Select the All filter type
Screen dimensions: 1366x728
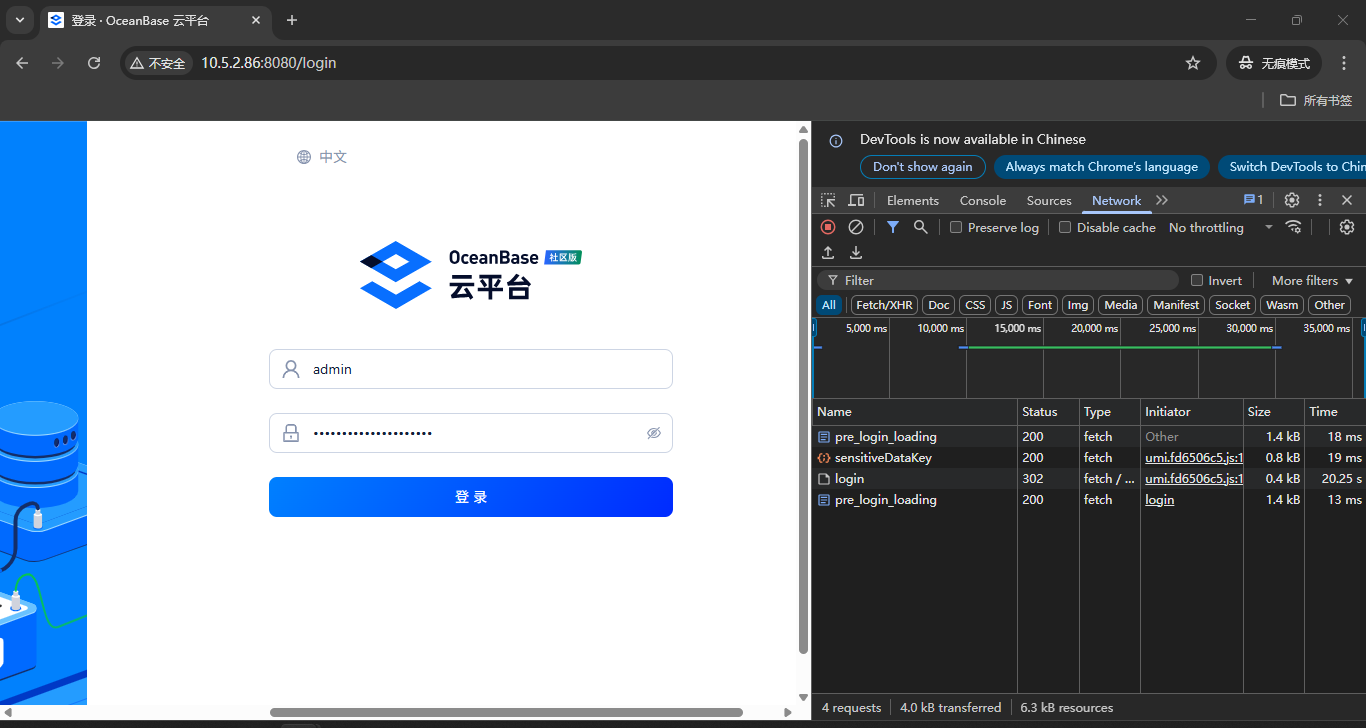[x=829, y=305]
